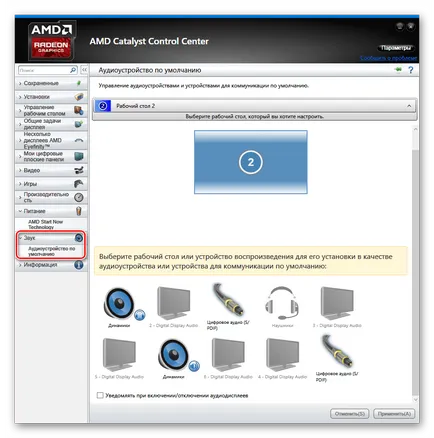Select the 4 - Digital Display Audio monitor icon
434x438 pixels.
tap(283, 355)
